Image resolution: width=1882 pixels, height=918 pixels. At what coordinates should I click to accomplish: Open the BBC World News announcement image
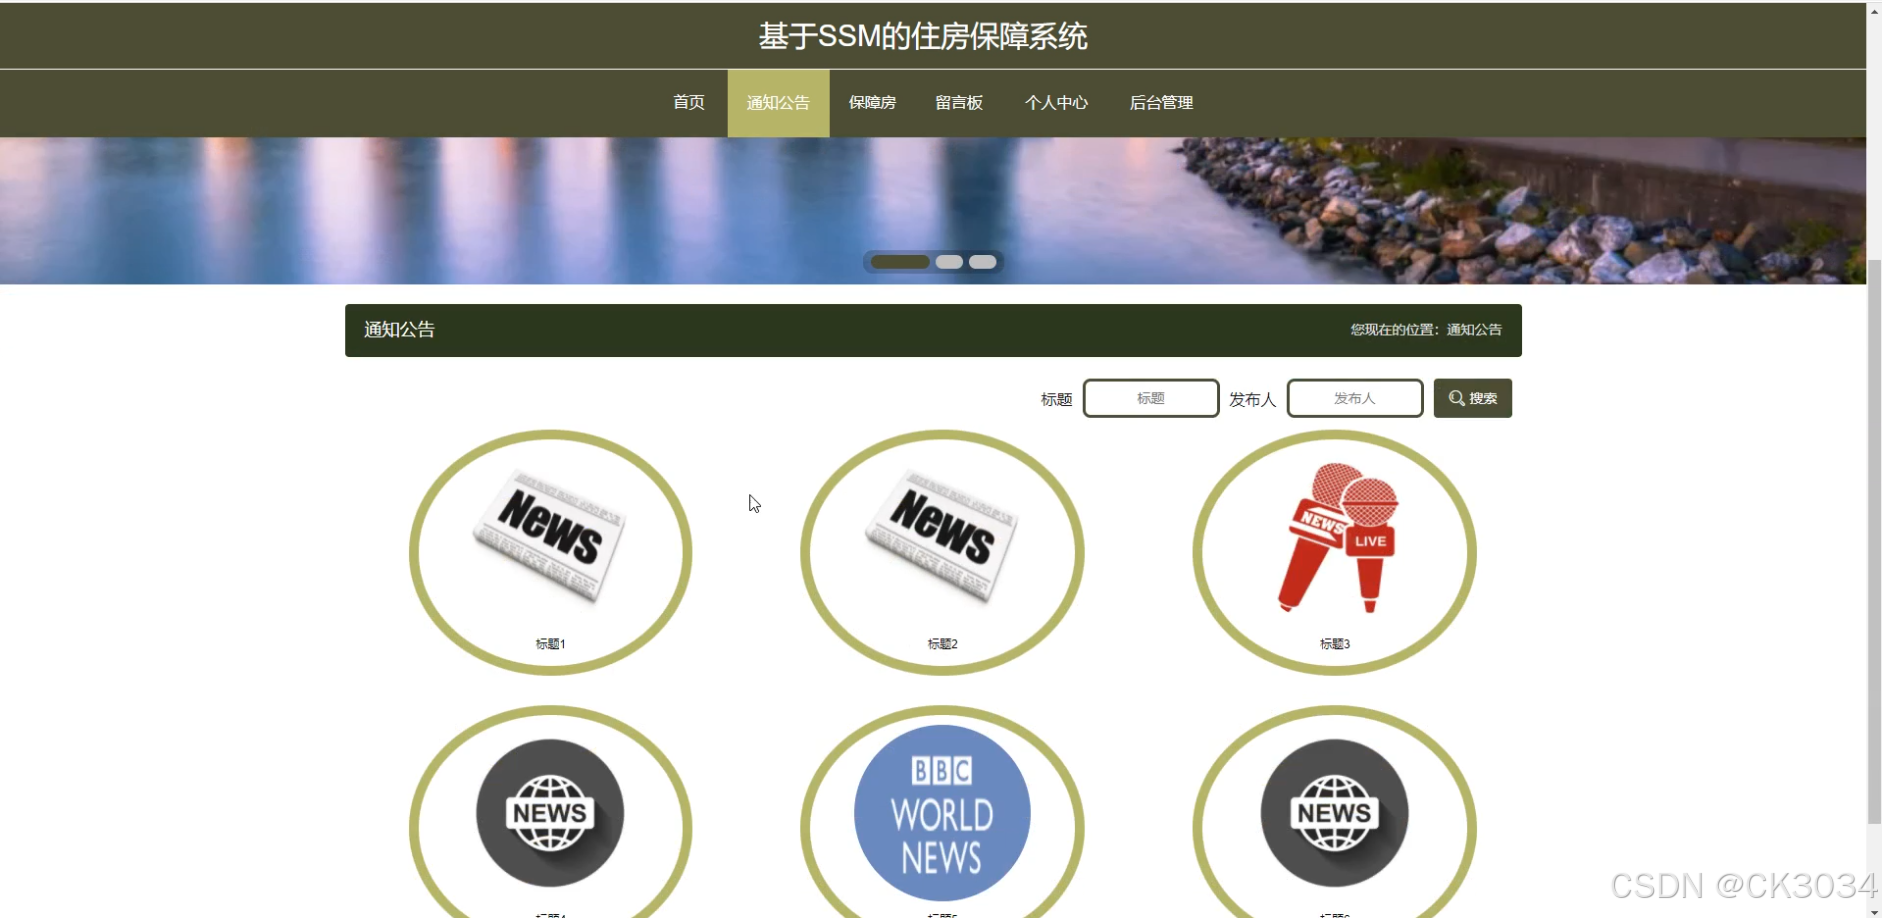tap(942, 813)
